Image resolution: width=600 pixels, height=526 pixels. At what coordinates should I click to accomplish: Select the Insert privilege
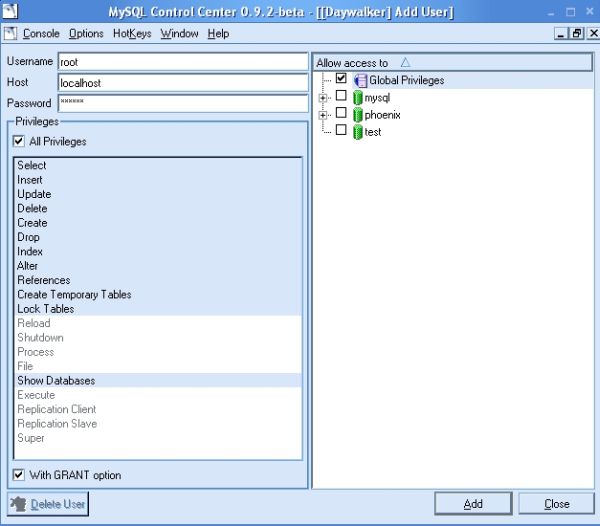tap(158, 180)
